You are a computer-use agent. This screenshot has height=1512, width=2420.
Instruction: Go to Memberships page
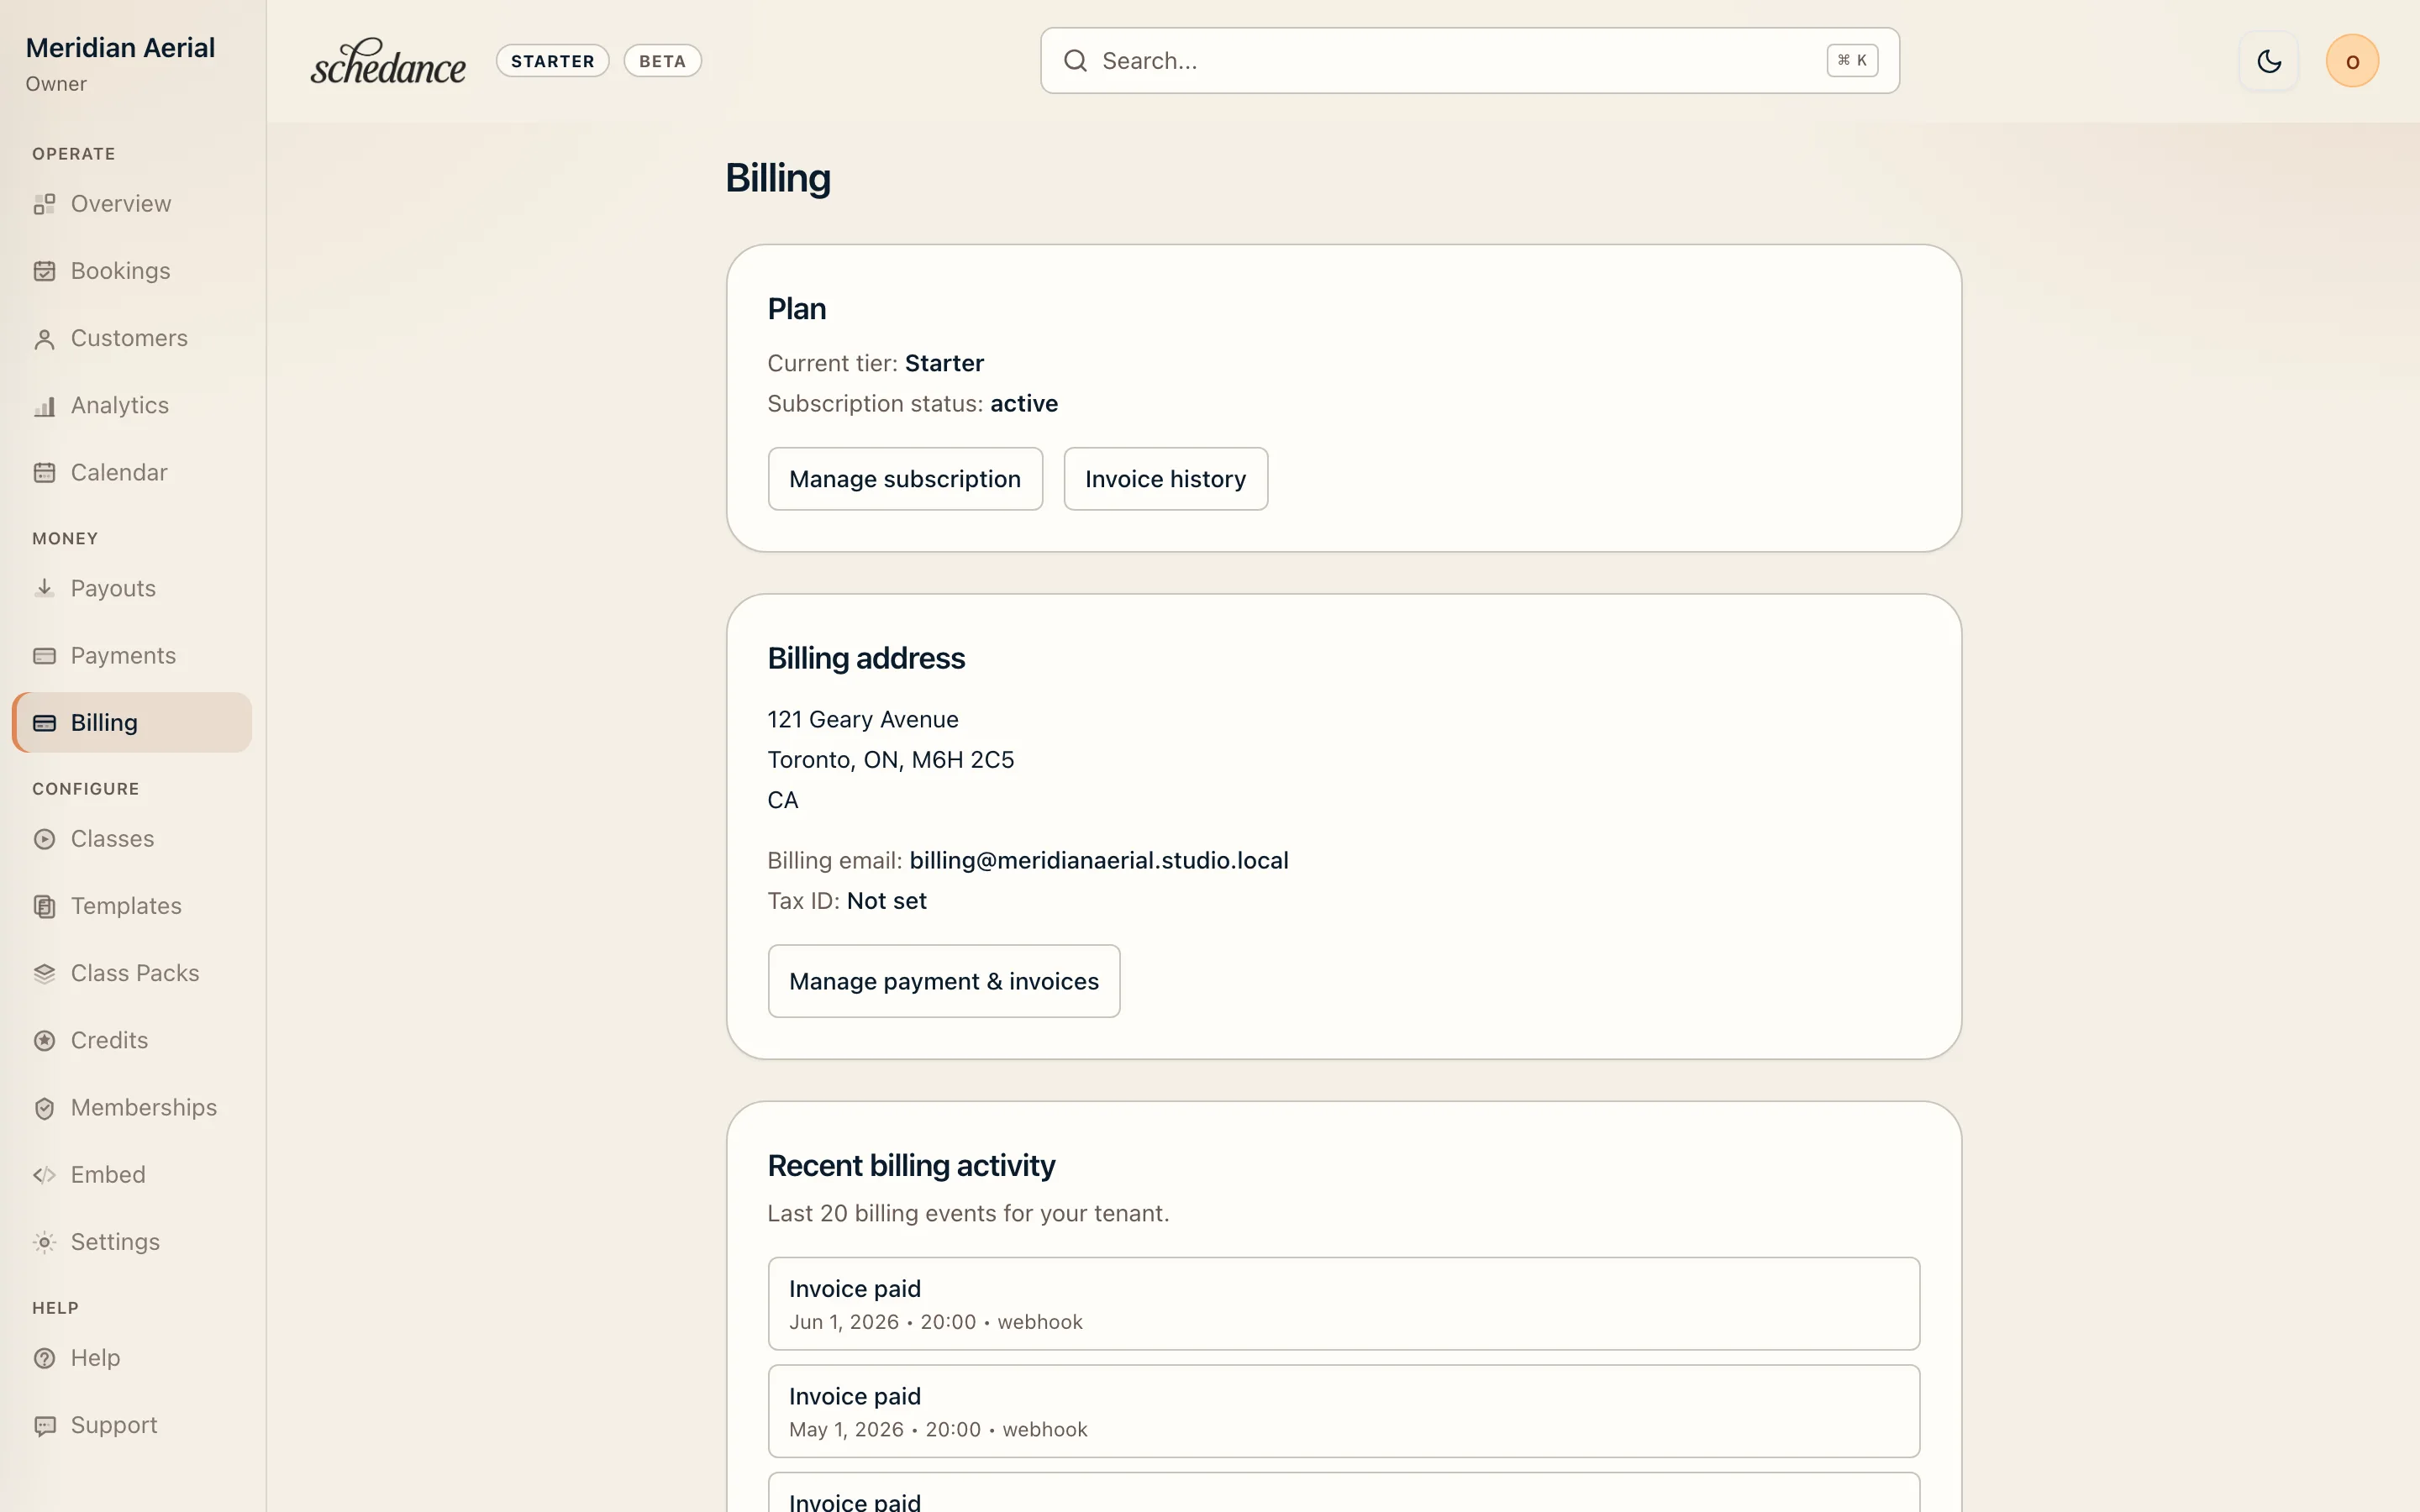[x=131, y=1107]
